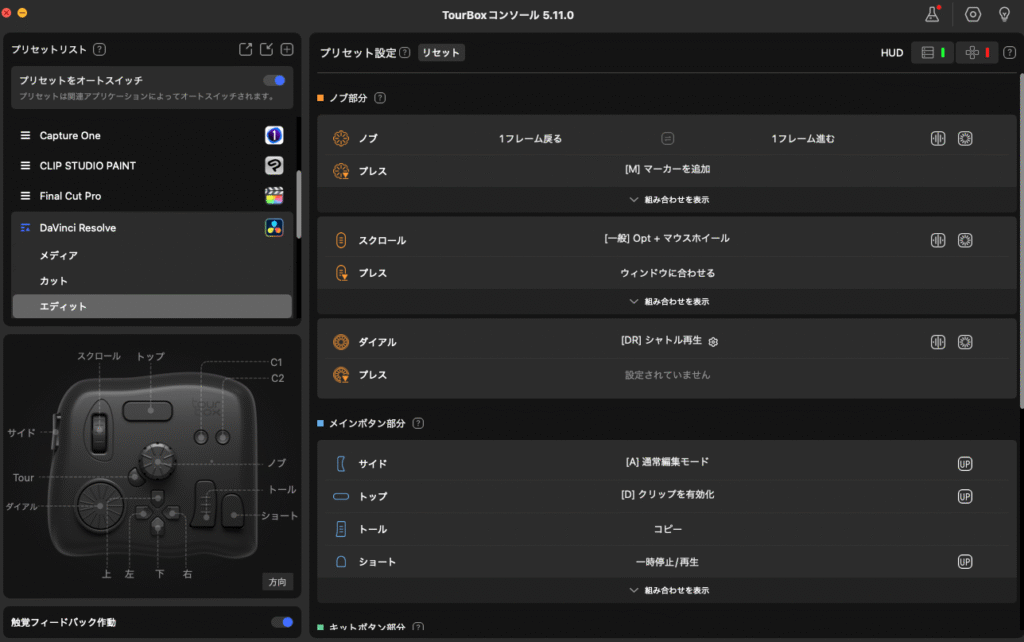Select the カット page under DaVinci Resolve

click(54, 281)
